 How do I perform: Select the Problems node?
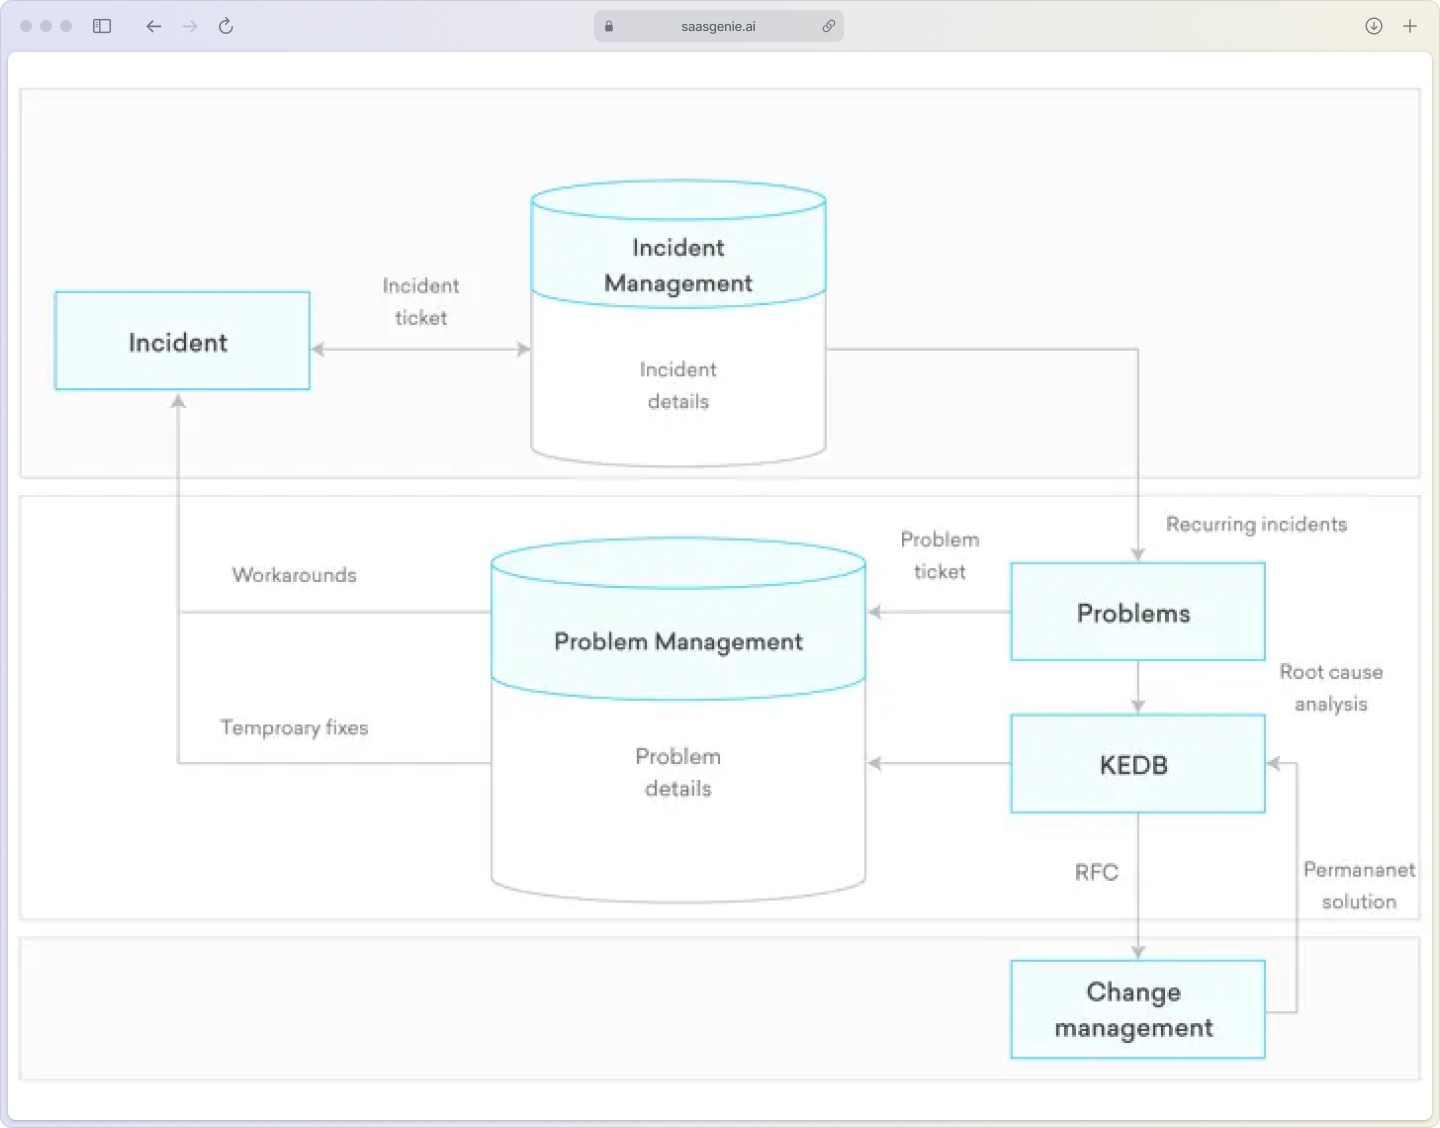1136,612
